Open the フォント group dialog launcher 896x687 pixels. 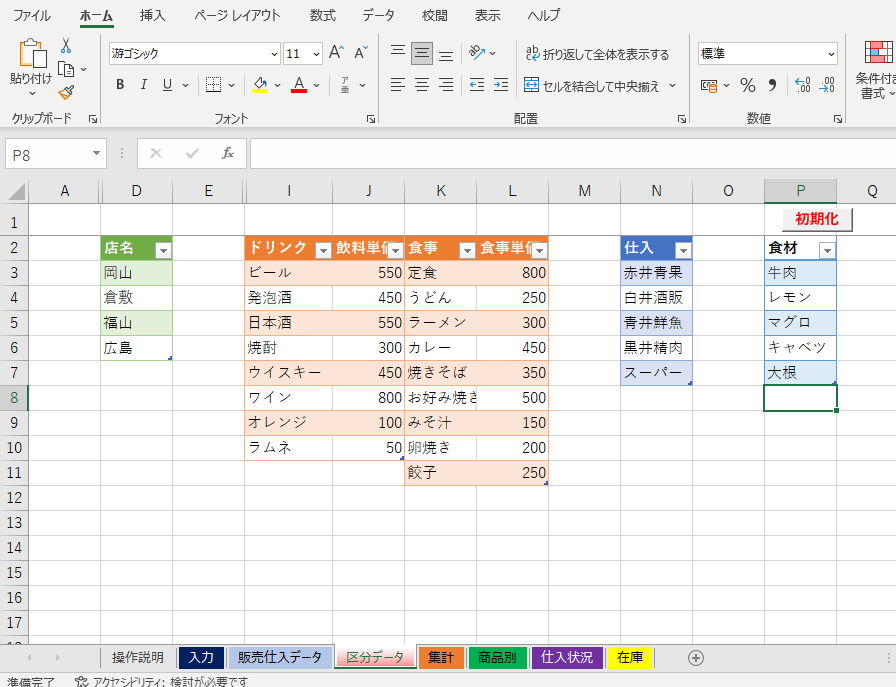point(371,119)
